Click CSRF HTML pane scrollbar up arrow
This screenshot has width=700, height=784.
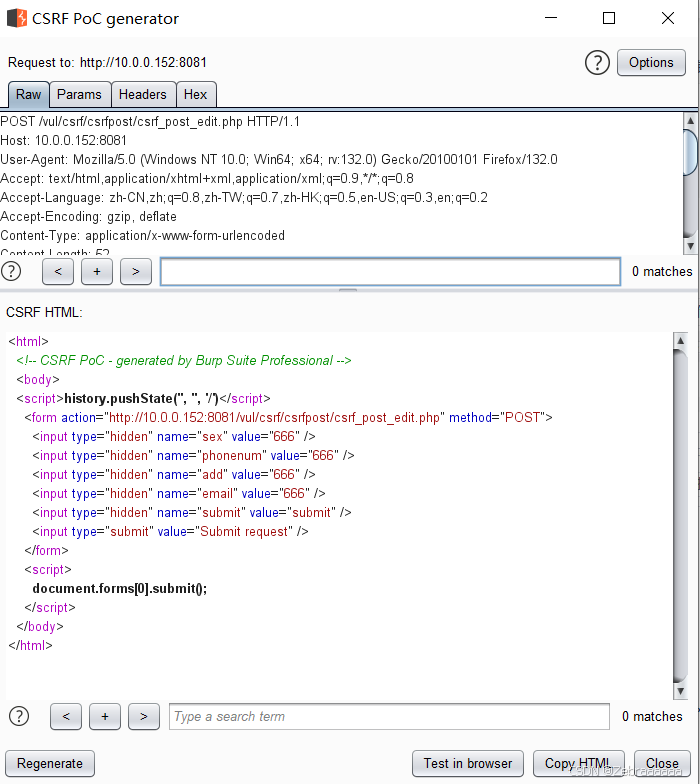coord(680,341)
